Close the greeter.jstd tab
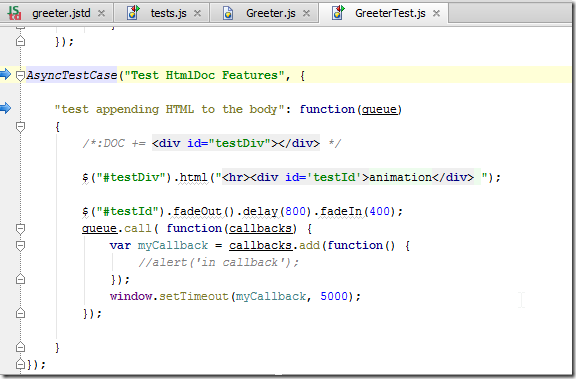The image size is (576, 379). [101, 14]
